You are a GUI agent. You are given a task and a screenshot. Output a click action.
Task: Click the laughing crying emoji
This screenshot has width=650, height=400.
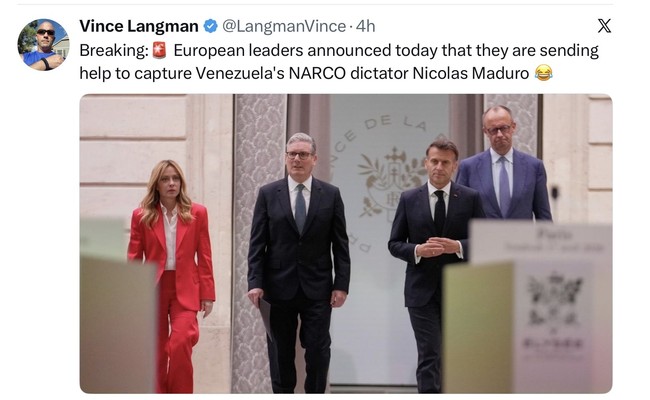(543, 73)
